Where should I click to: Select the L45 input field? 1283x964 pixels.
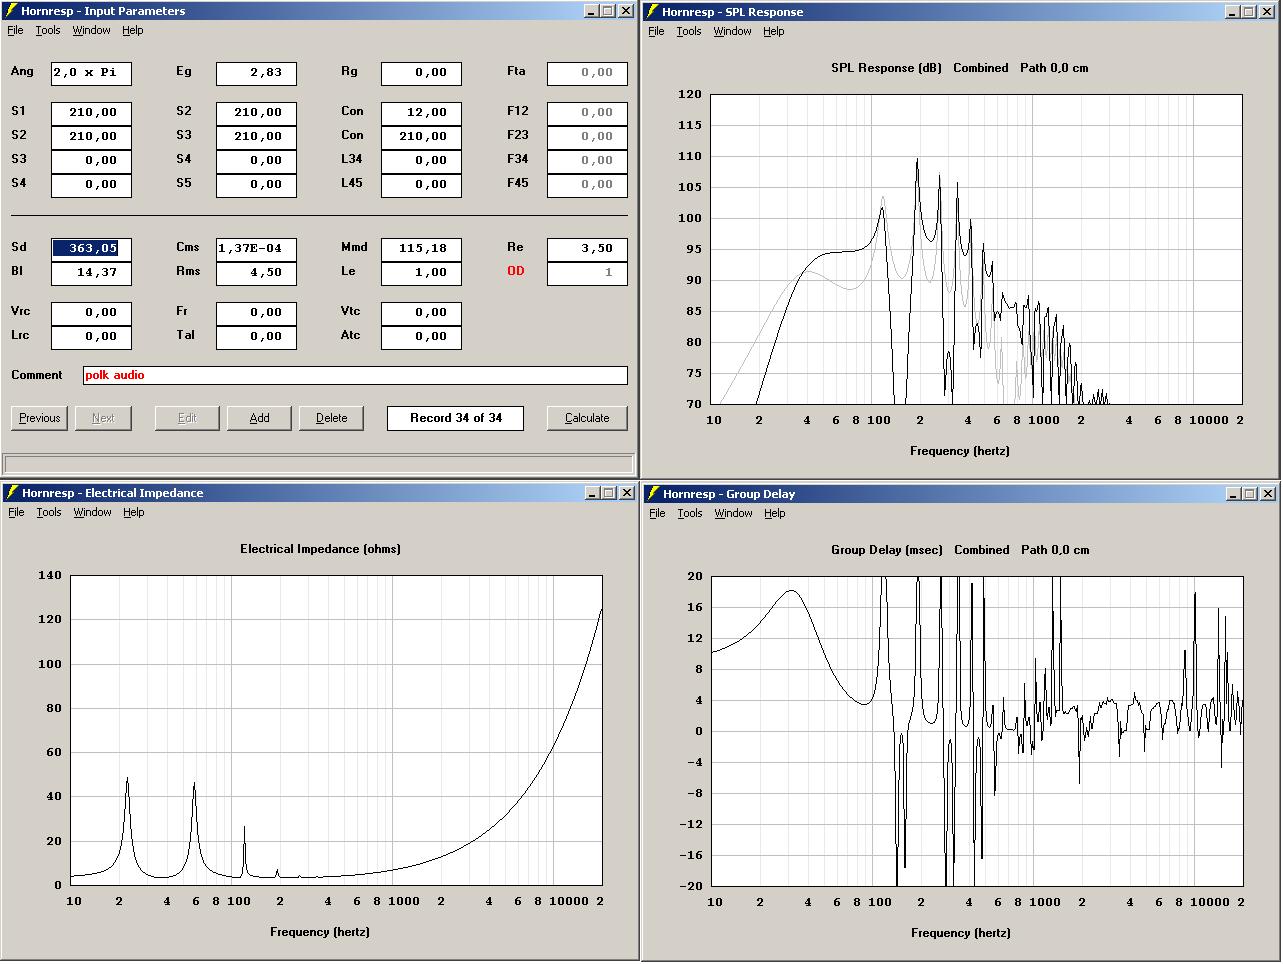421,185
